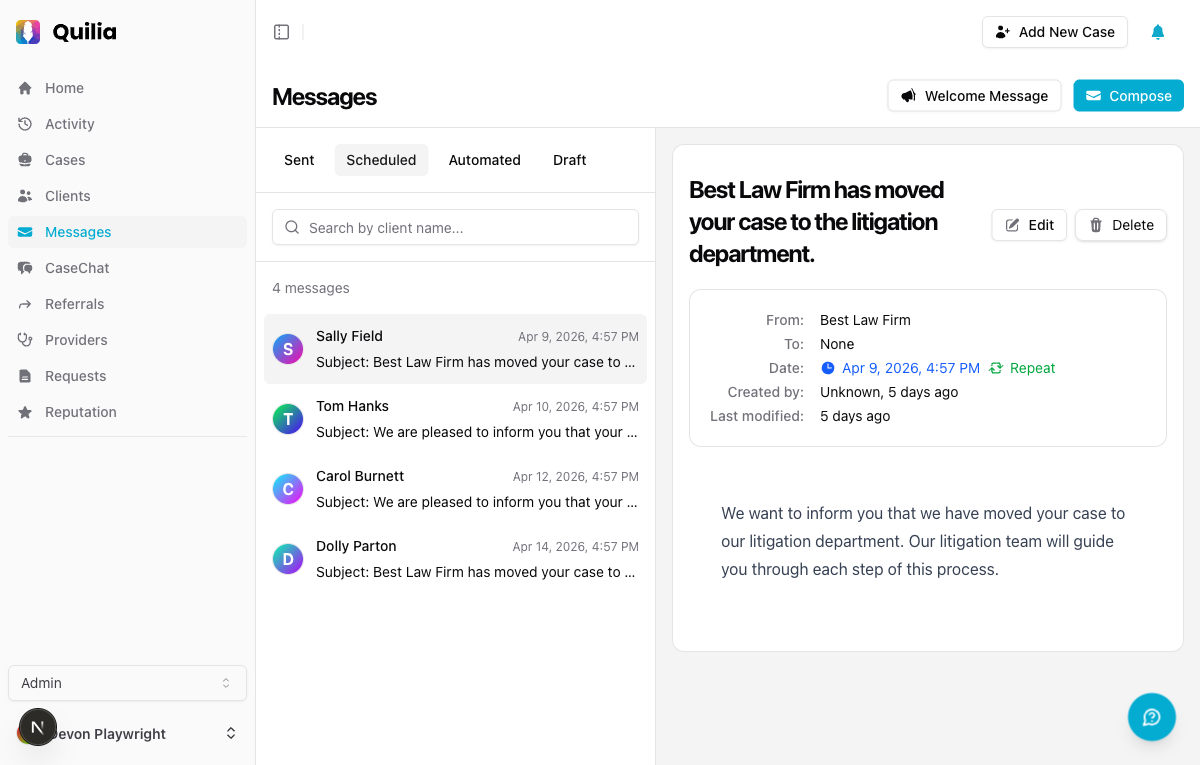Open the Activity history page
1200x765 pixels.
point(69,124)
